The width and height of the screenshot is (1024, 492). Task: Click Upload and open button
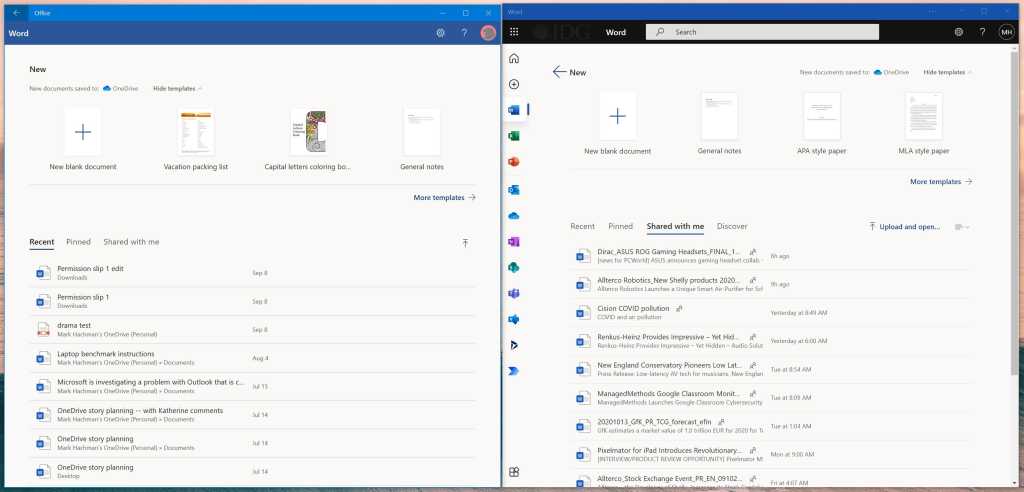(x=904, y=227)
